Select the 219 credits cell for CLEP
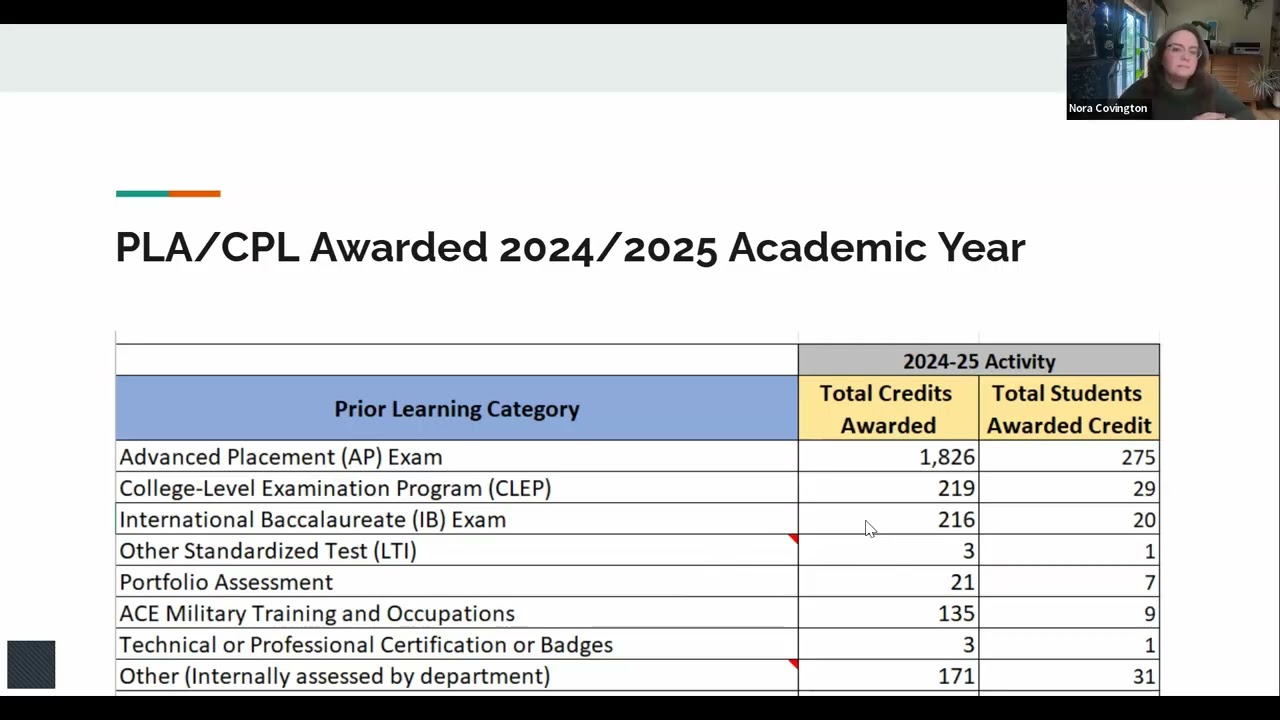This screenshot has height=720, width=1280. tap(888, 488)
